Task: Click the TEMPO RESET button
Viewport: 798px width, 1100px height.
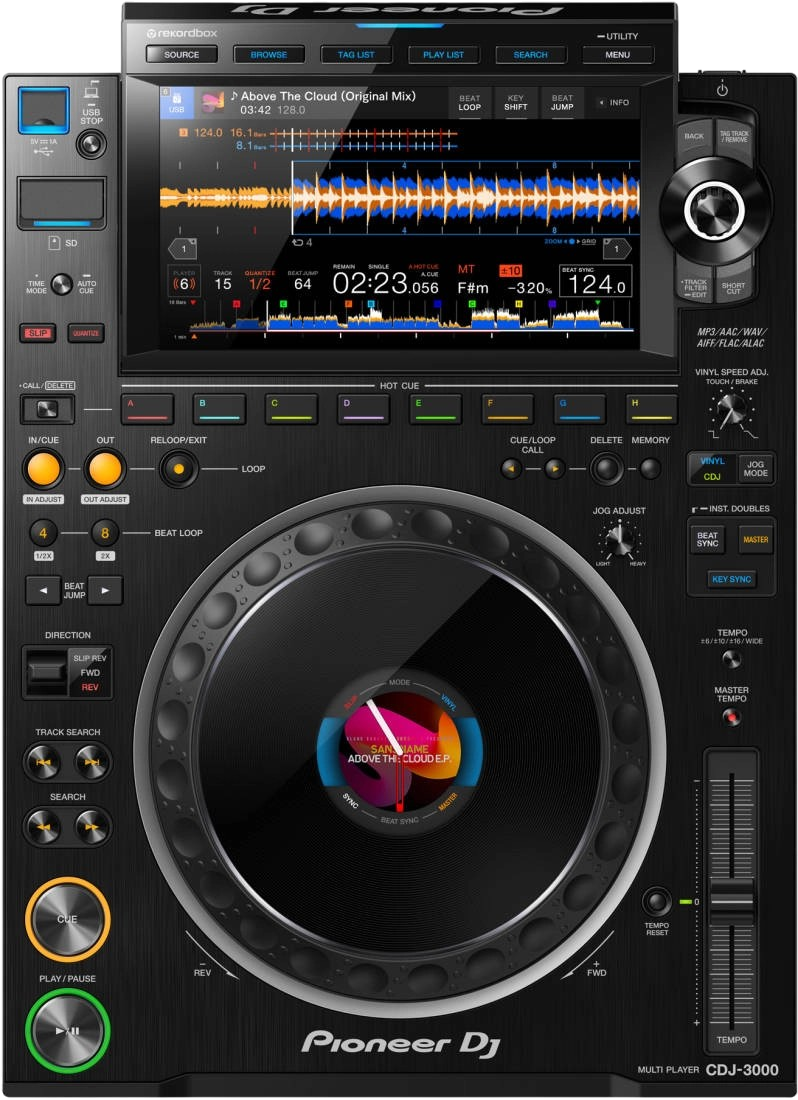Action: click(x=657, y=901)
